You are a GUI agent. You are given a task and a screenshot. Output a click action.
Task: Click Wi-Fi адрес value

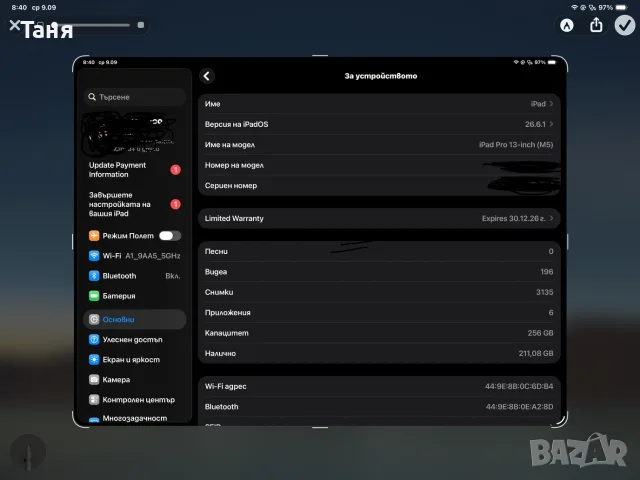(519, 386)
